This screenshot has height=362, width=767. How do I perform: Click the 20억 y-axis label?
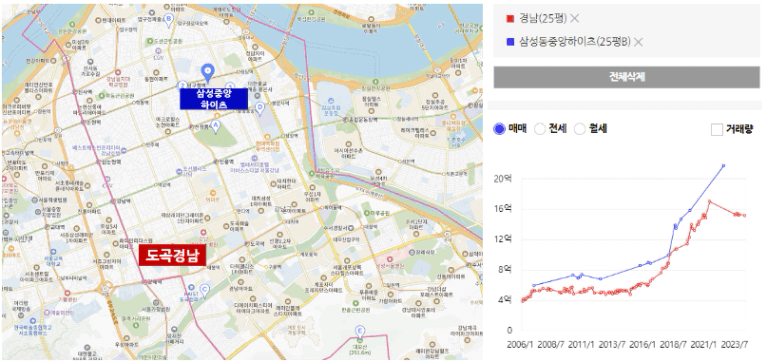(x=502, y=179)
